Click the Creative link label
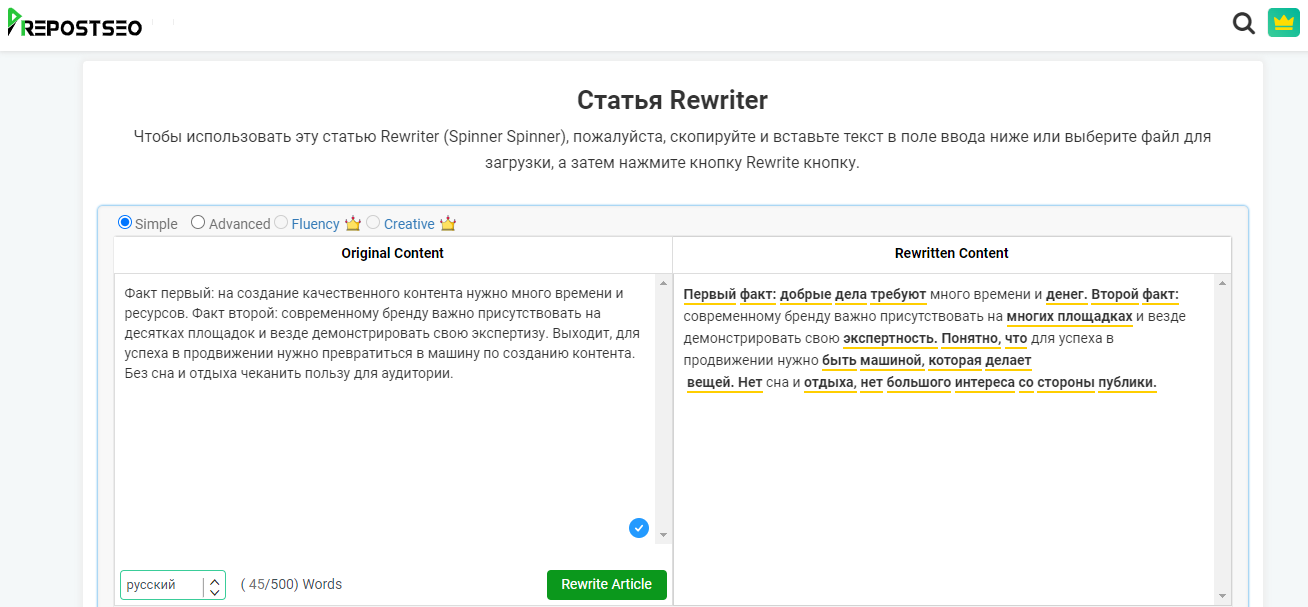This screenshot has height=607, width=1308. tap(409, 224)
